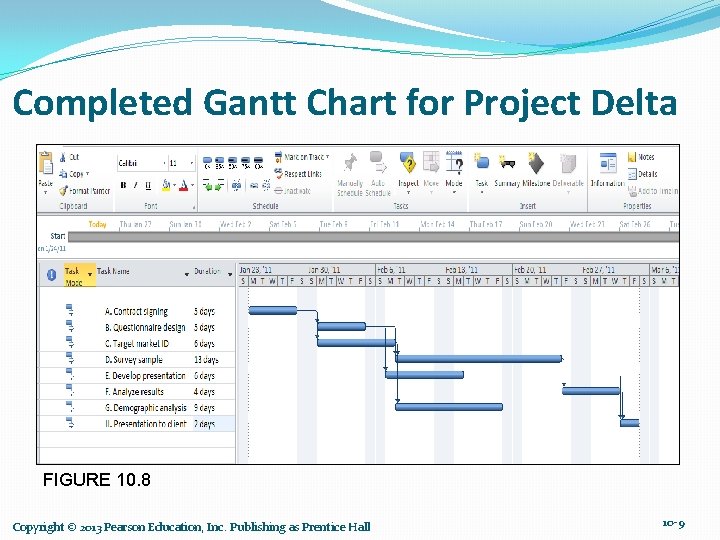Click the background fill color bucket
The height and width of the screenshot is (540, 720).
(x=166, y=185)
